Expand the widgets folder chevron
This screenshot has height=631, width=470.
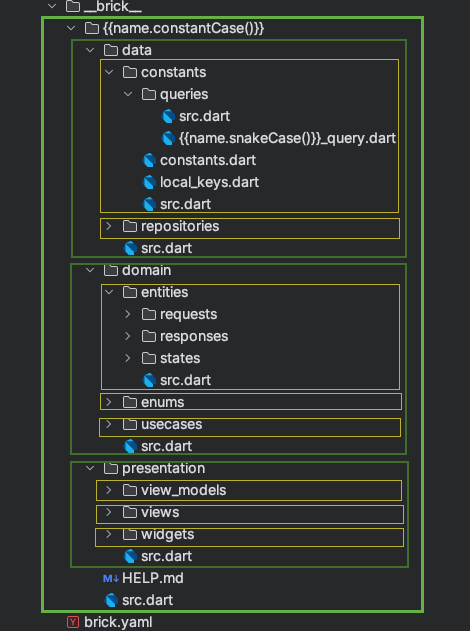coord(109,534)
